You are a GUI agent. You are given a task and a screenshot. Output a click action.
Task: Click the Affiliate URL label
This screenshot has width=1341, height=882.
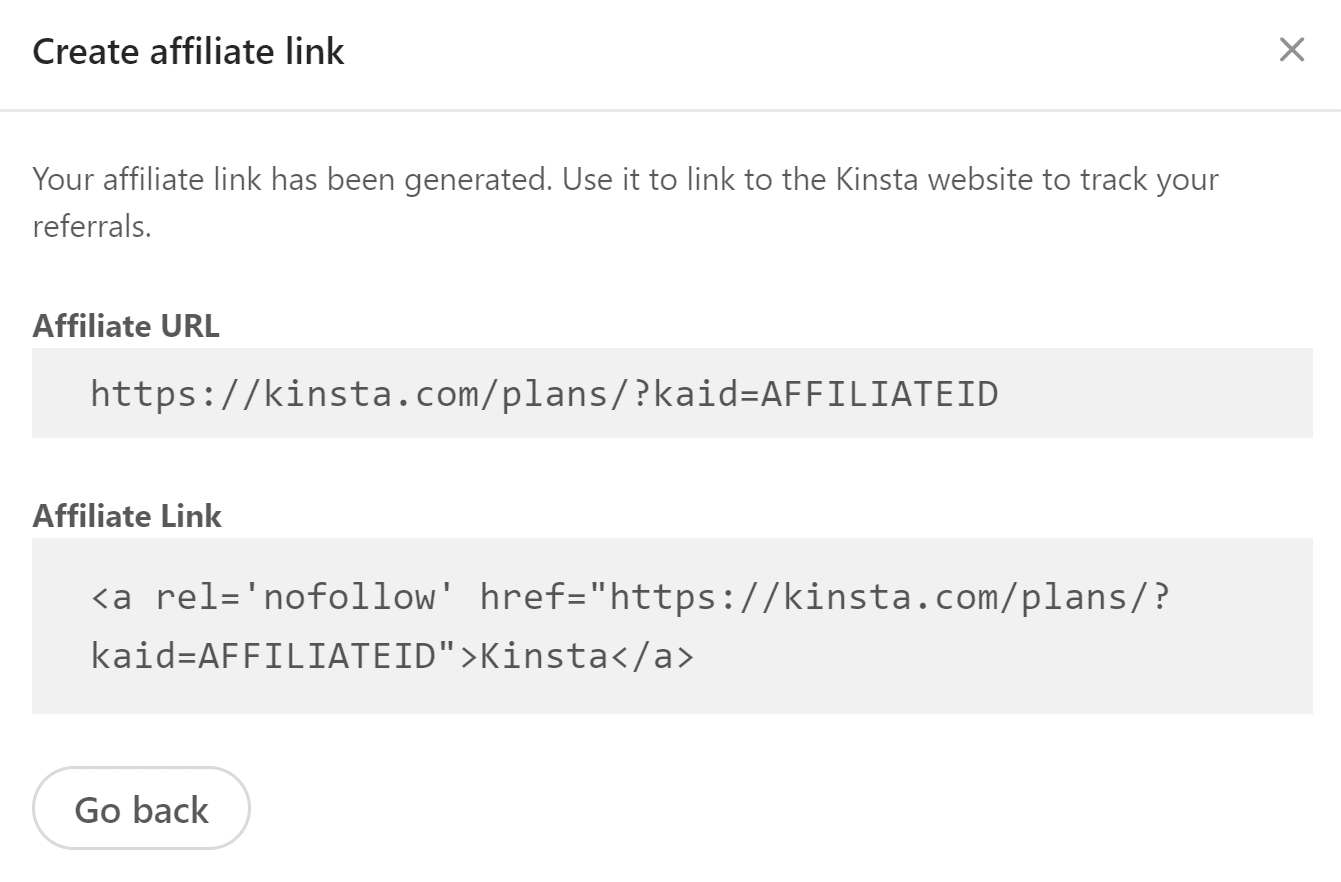tap(126, 326)
